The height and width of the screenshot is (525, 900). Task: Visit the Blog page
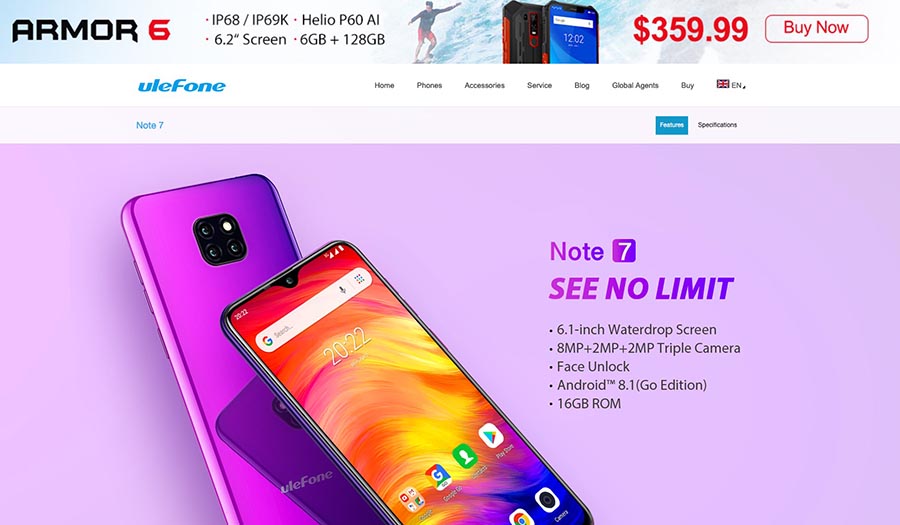(581, 85)
